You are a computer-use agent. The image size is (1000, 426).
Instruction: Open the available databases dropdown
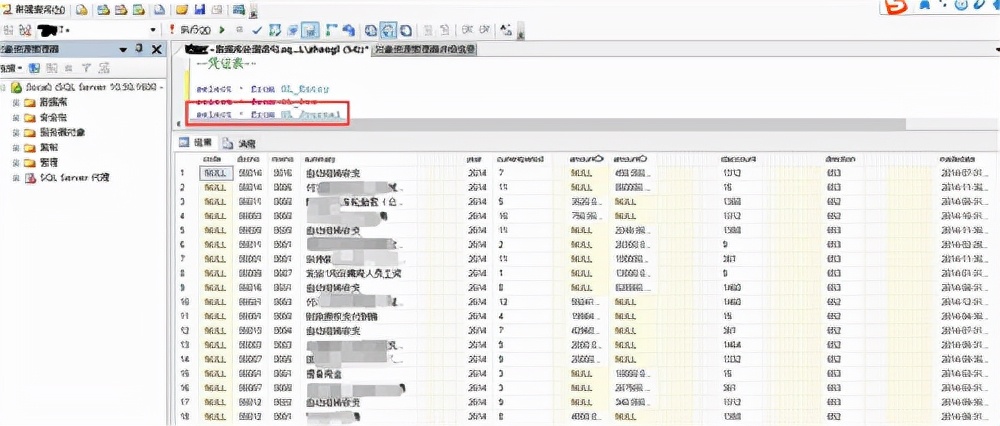(x=152, y=30)
